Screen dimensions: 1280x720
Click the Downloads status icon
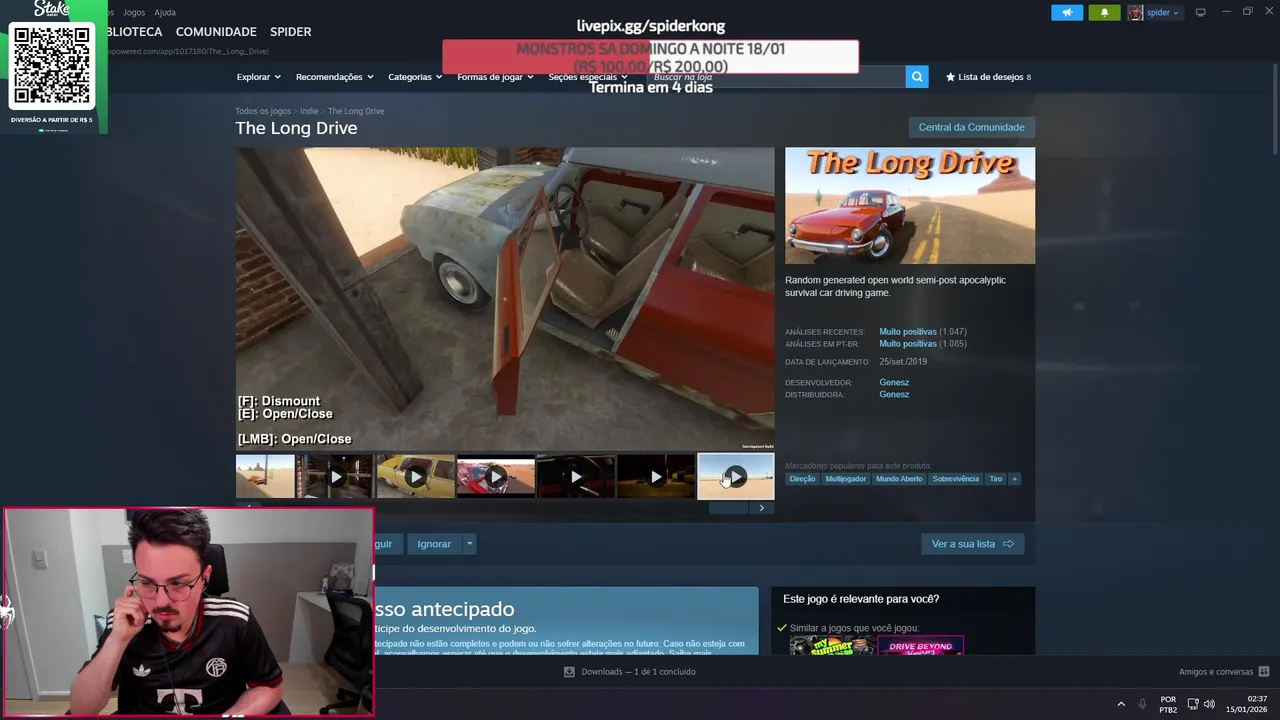click(569, 672)
